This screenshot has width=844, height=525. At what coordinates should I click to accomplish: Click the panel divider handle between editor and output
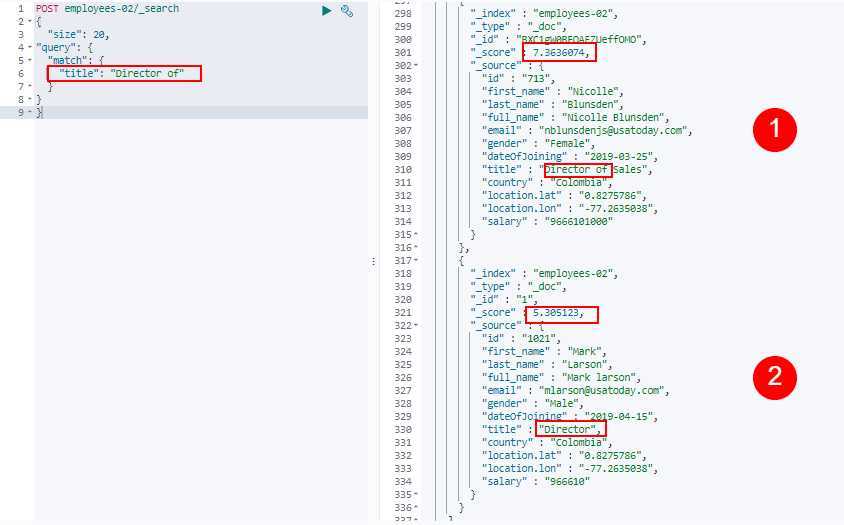point(374,262)
